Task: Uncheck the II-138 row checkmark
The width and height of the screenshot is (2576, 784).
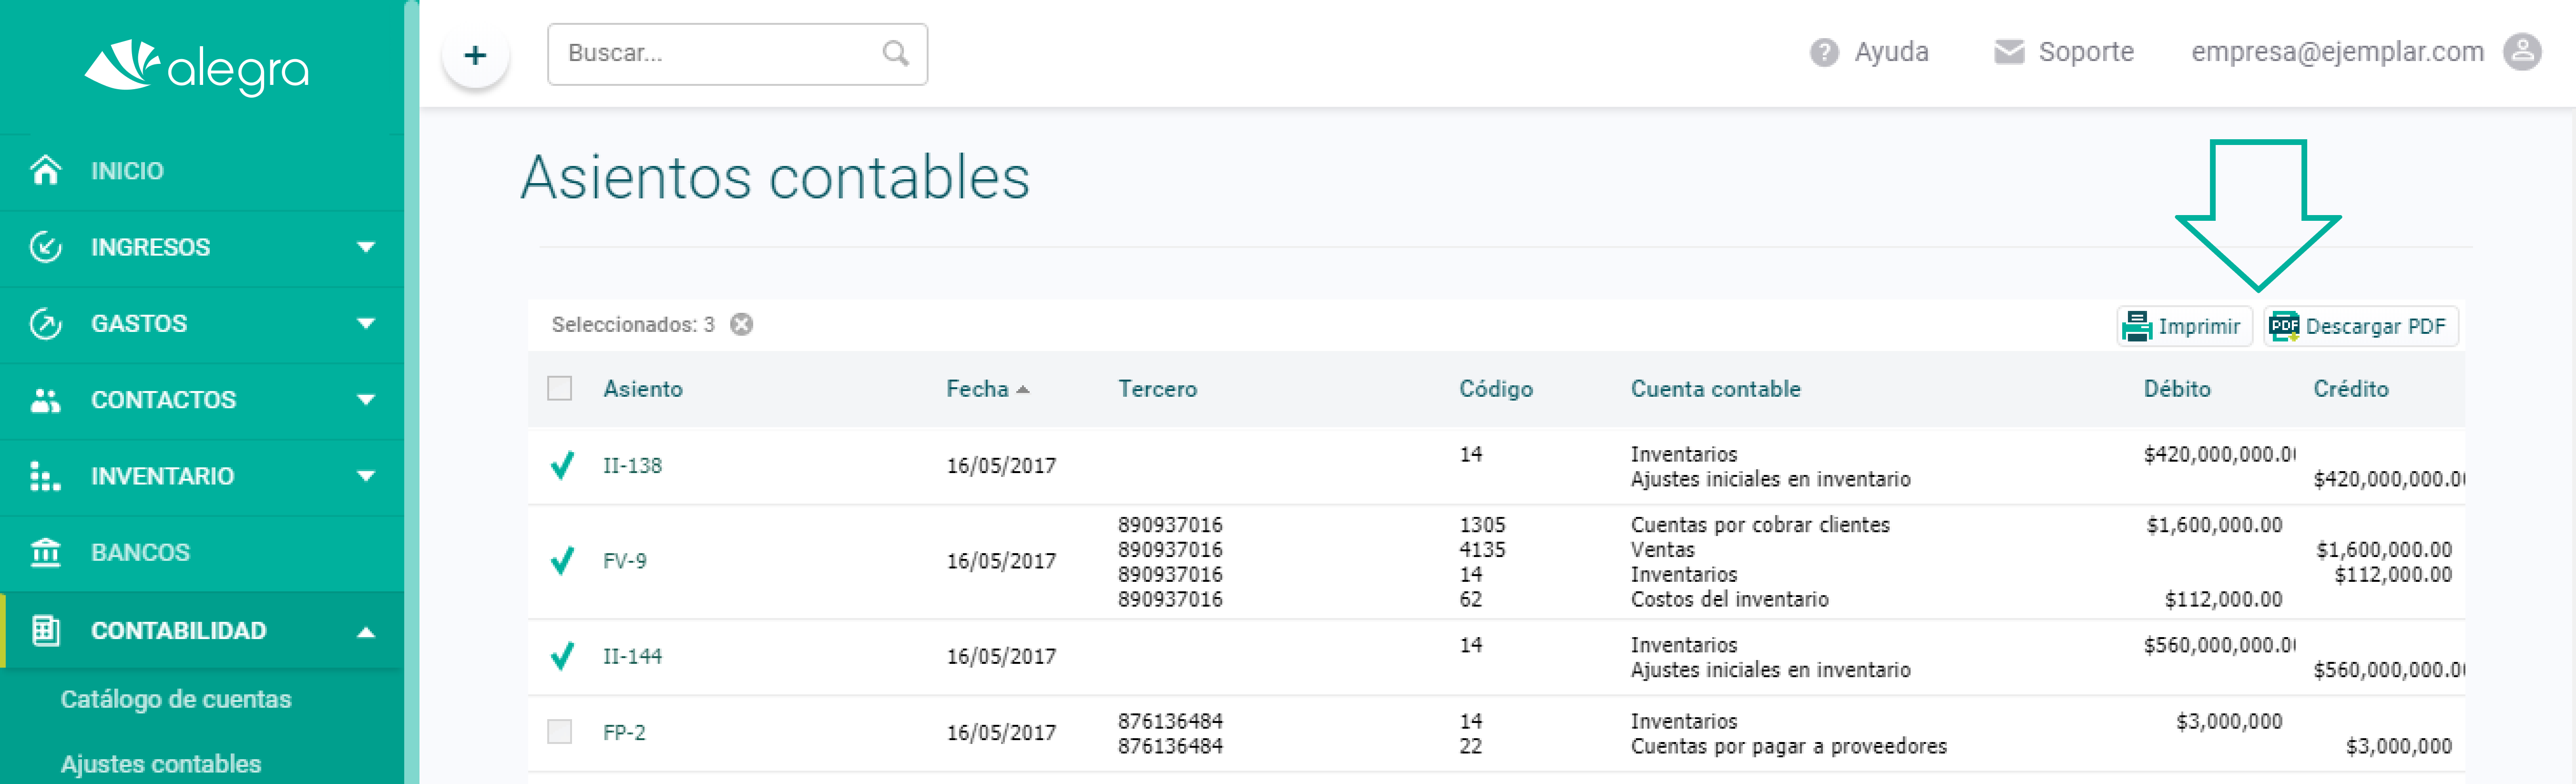Action: 562,465
